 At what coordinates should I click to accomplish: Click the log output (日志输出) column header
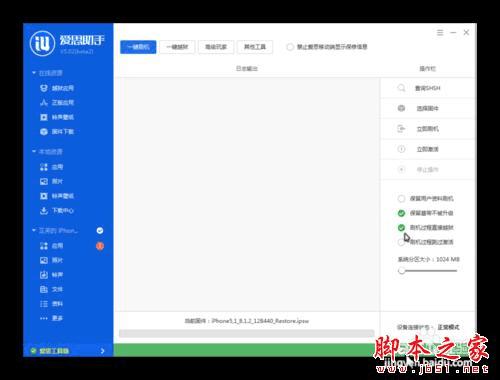(x=247, y=69)
